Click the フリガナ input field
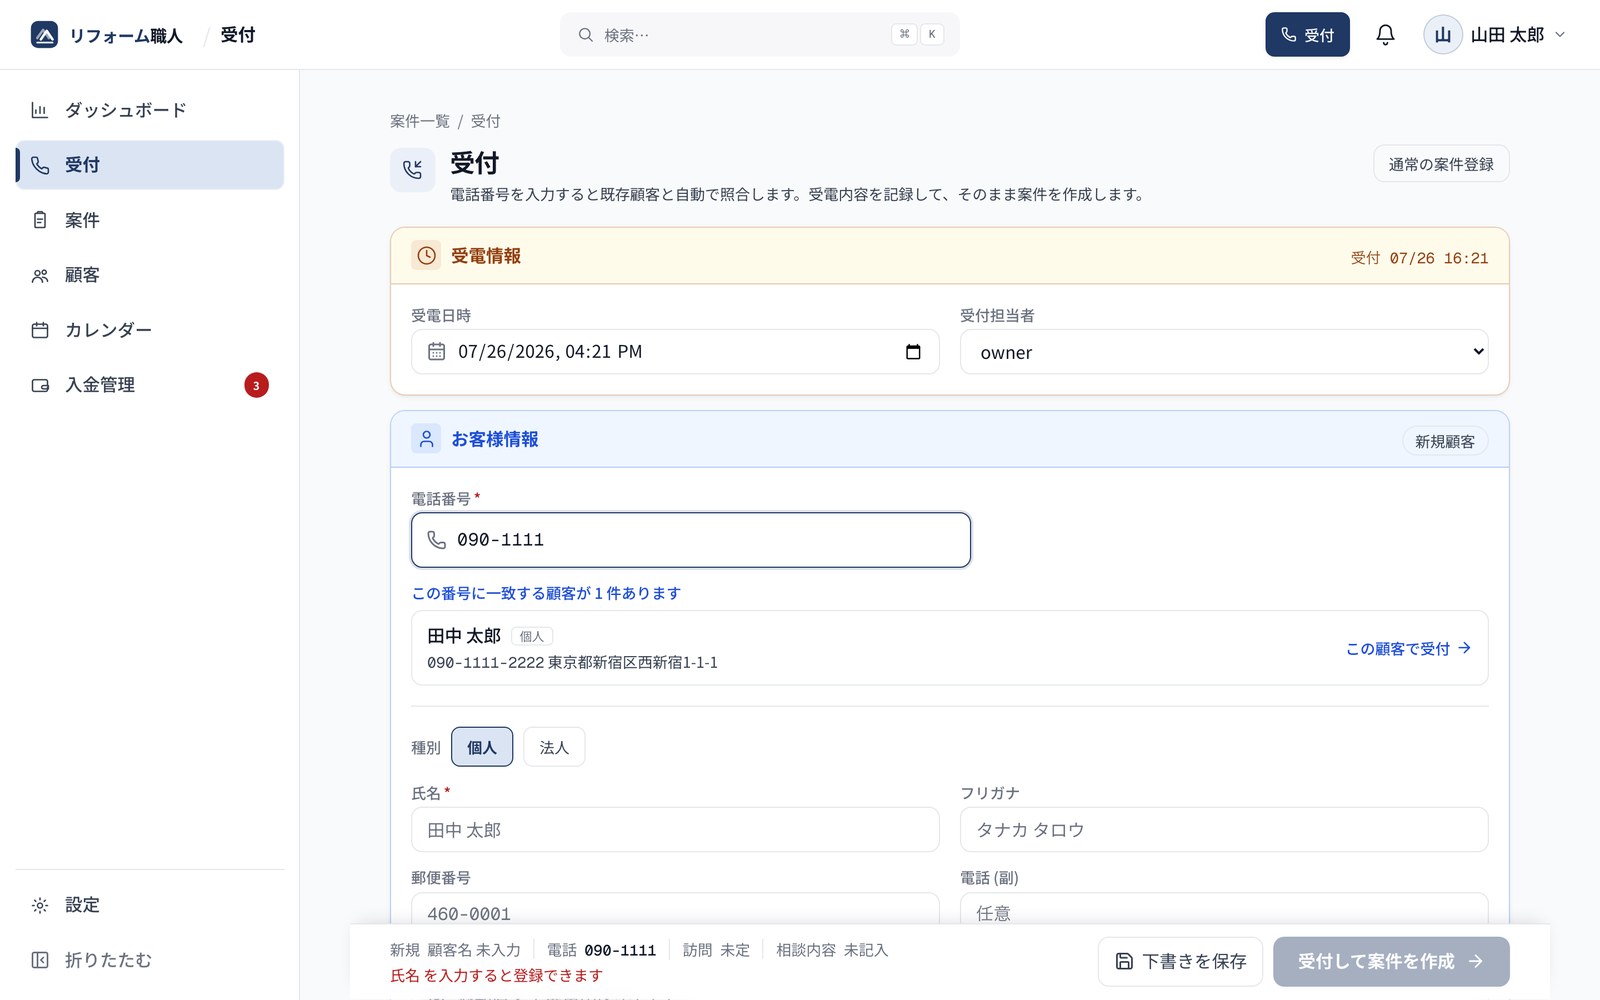Screen dimensions: 1600x1000 1224,830
